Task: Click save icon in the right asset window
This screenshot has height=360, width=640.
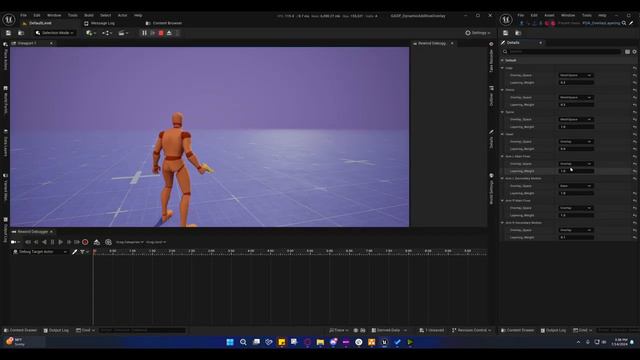Action: click(506, 33)
